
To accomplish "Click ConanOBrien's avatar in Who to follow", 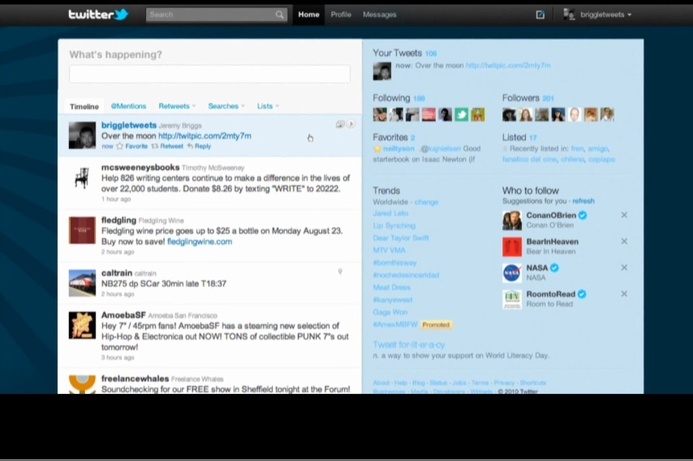I will coord(512,220).
